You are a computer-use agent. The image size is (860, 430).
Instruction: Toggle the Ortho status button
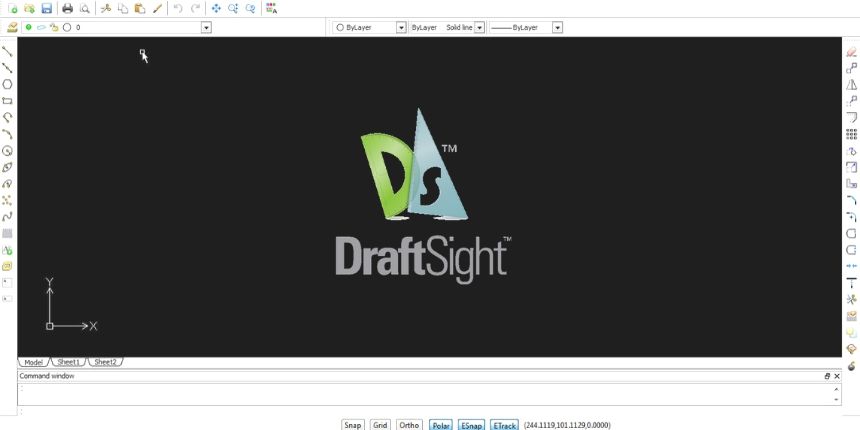[409, 425]
